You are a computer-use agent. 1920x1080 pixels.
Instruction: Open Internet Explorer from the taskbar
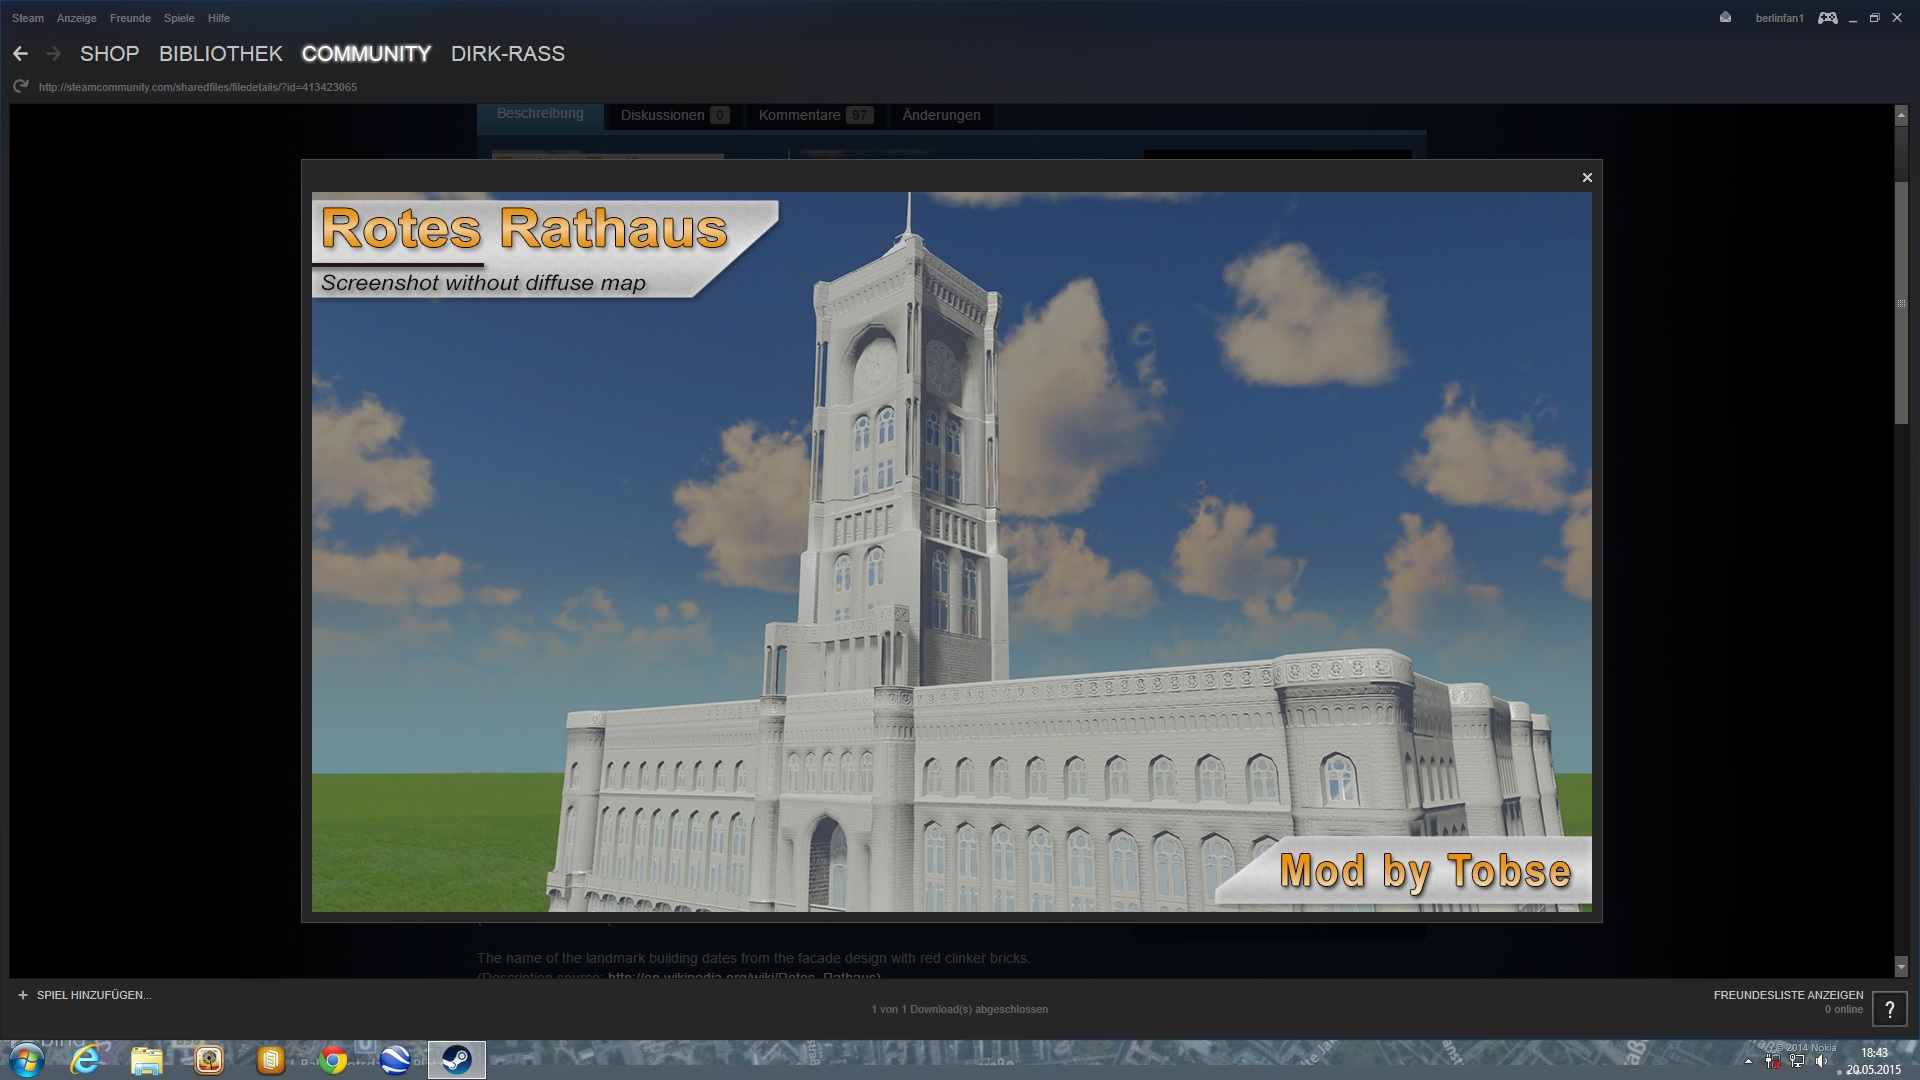click(85, 1060)
